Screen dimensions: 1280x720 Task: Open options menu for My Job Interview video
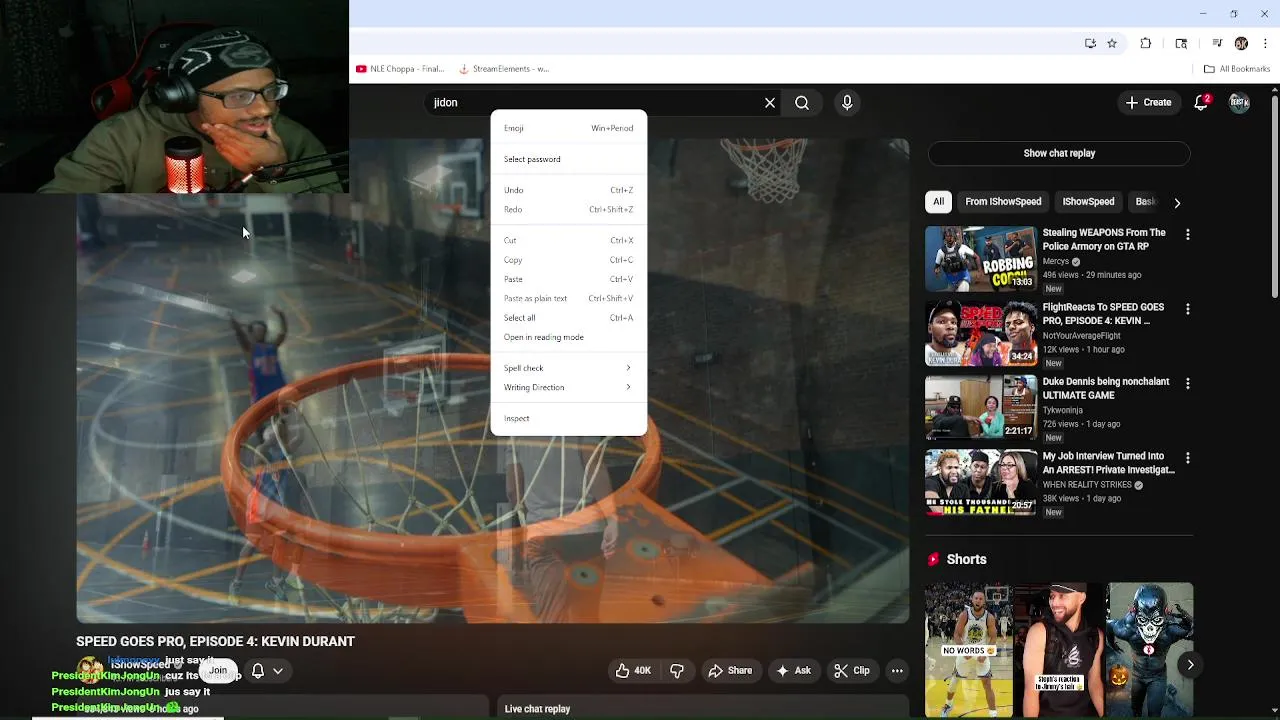[x=1187, y=457]
